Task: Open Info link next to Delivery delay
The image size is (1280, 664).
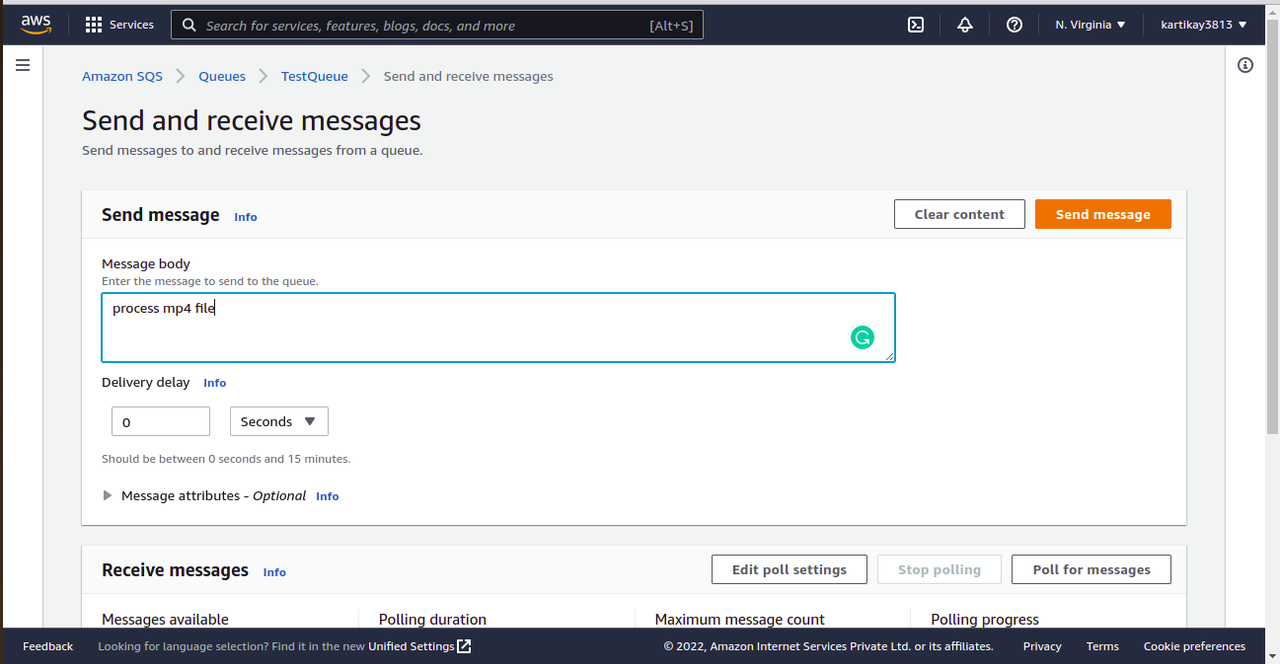Action: click(x=214, y=383)
